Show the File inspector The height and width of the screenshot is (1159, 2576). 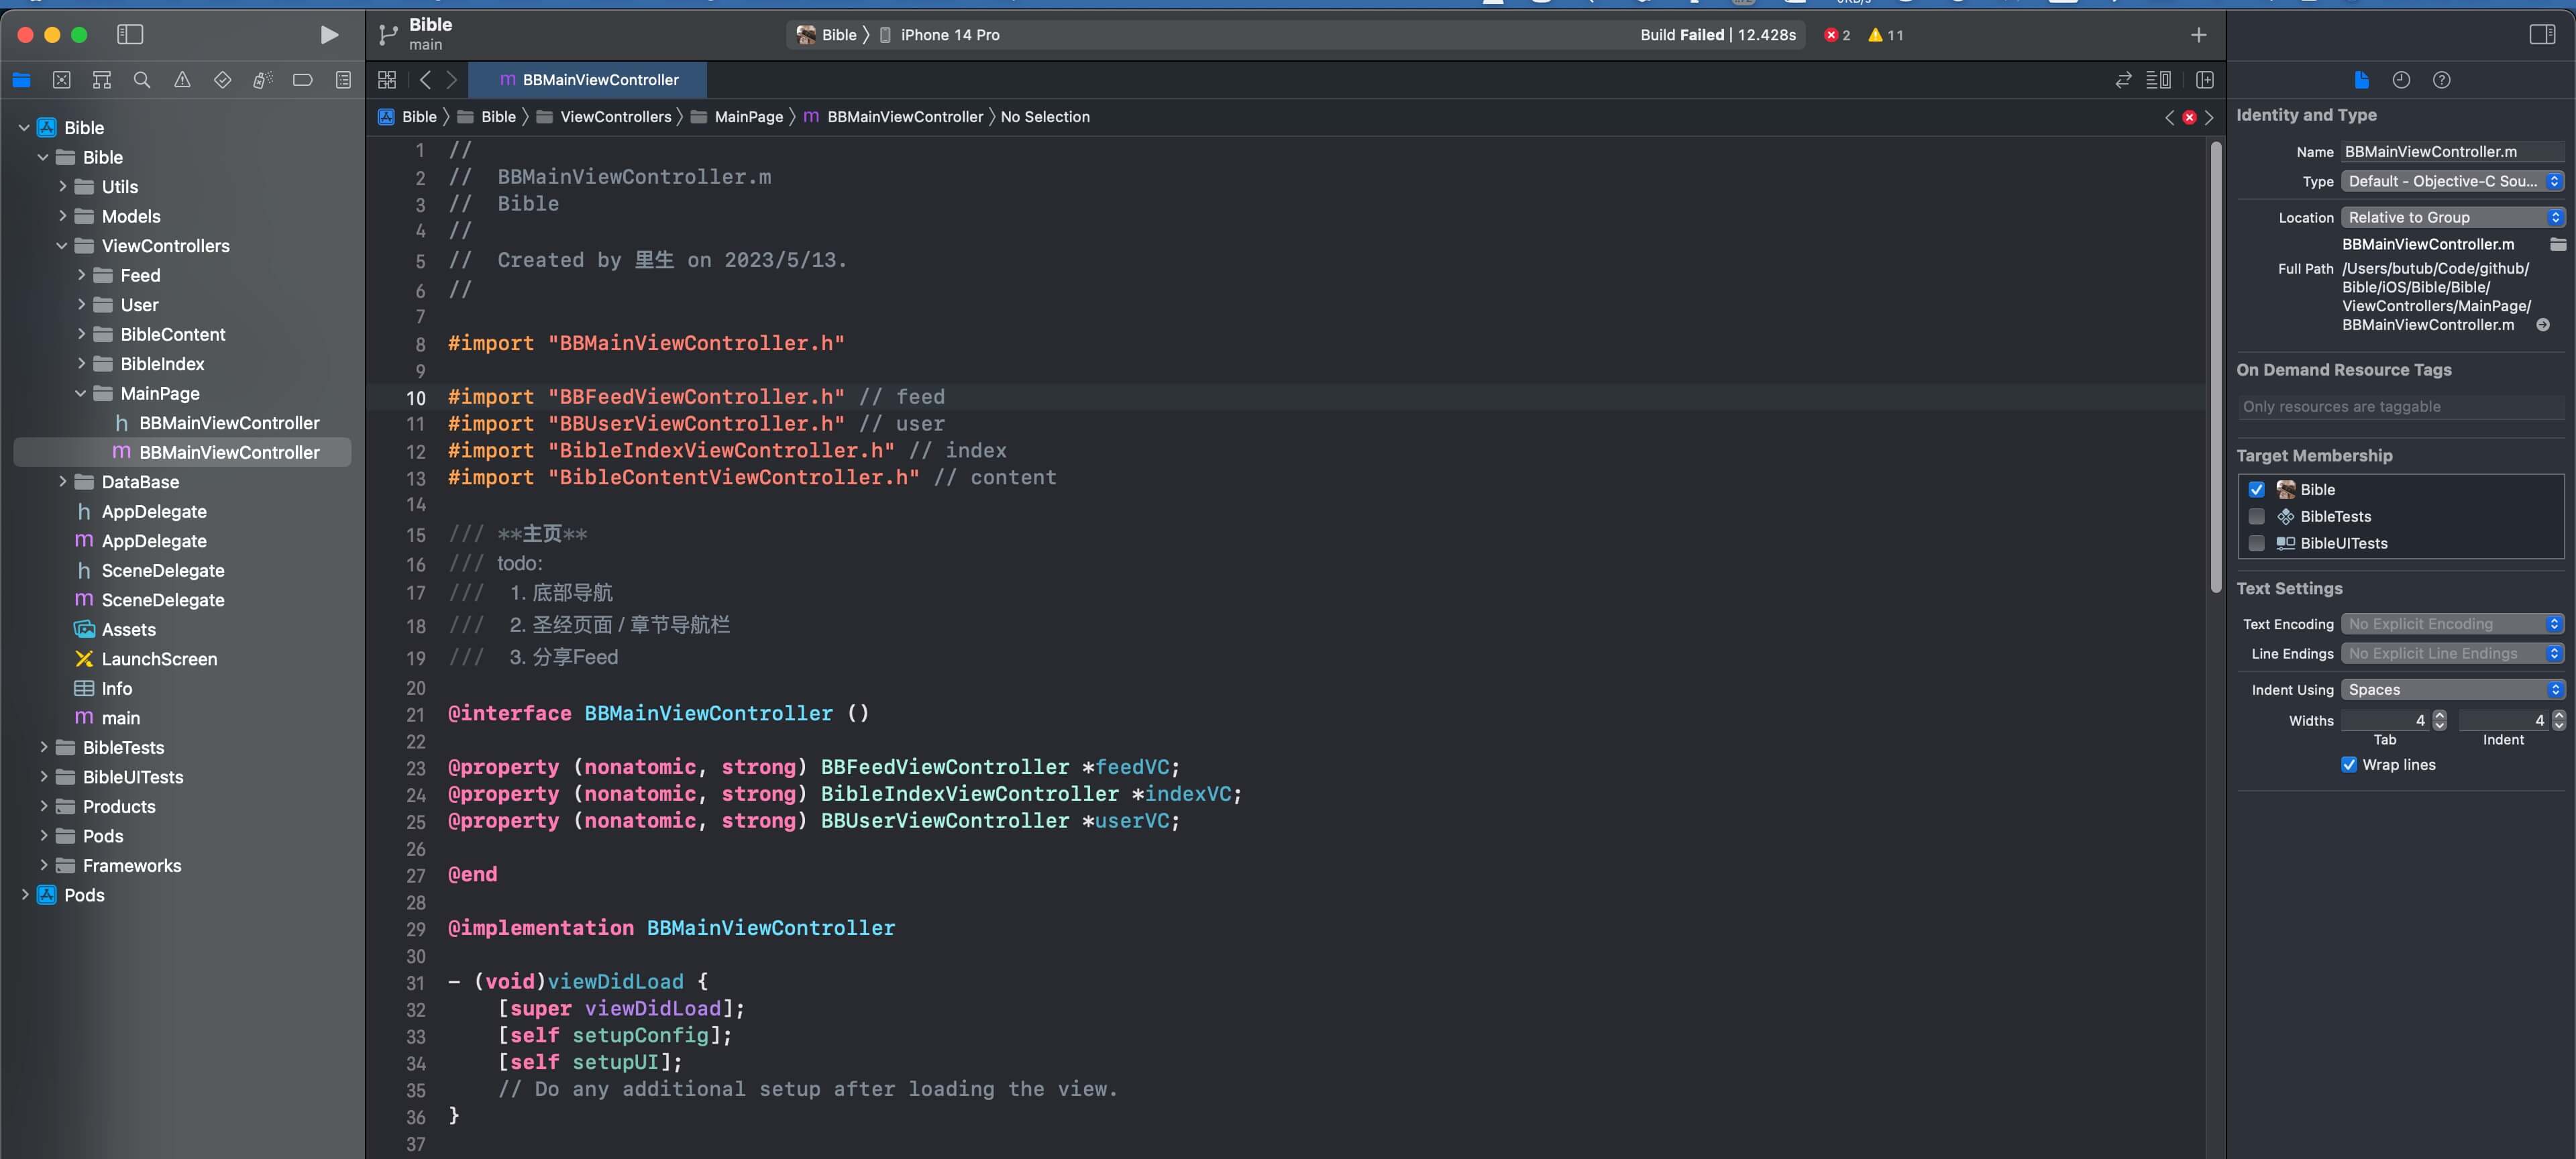pyautogui.click(x=2361, y=80)
